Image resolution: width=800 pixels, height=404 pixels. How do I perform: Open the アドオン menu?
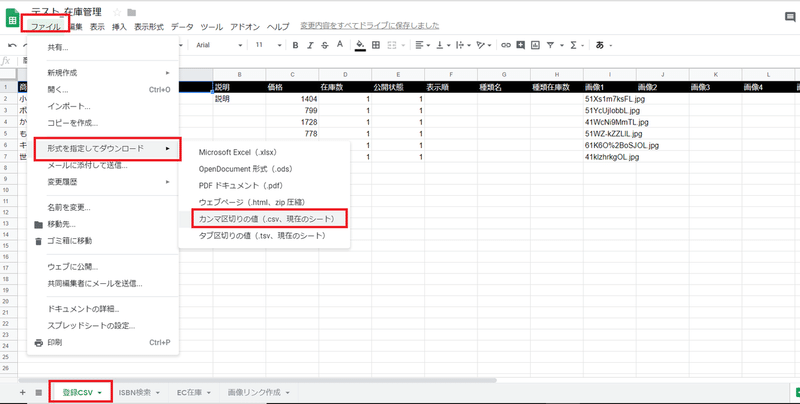coord(245,27)
